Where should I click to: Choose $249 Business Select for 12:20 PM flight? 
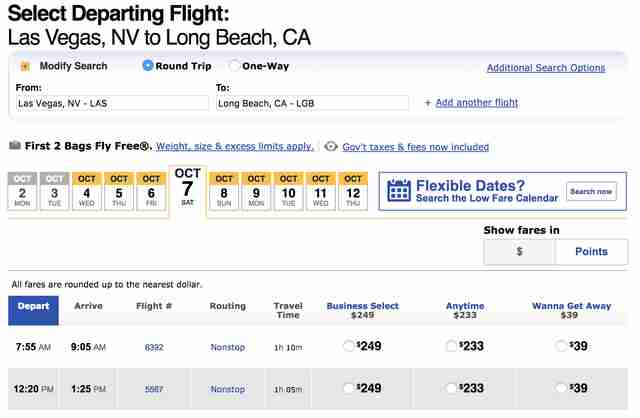pyautogui.click(x=348, y=388)
